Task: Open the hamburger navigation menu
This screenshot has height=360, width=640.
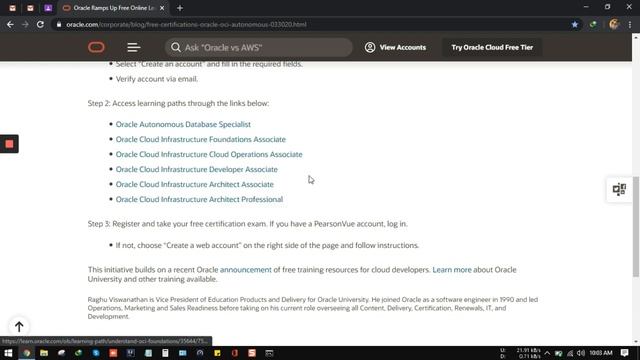Action: [x=133, y=47]
